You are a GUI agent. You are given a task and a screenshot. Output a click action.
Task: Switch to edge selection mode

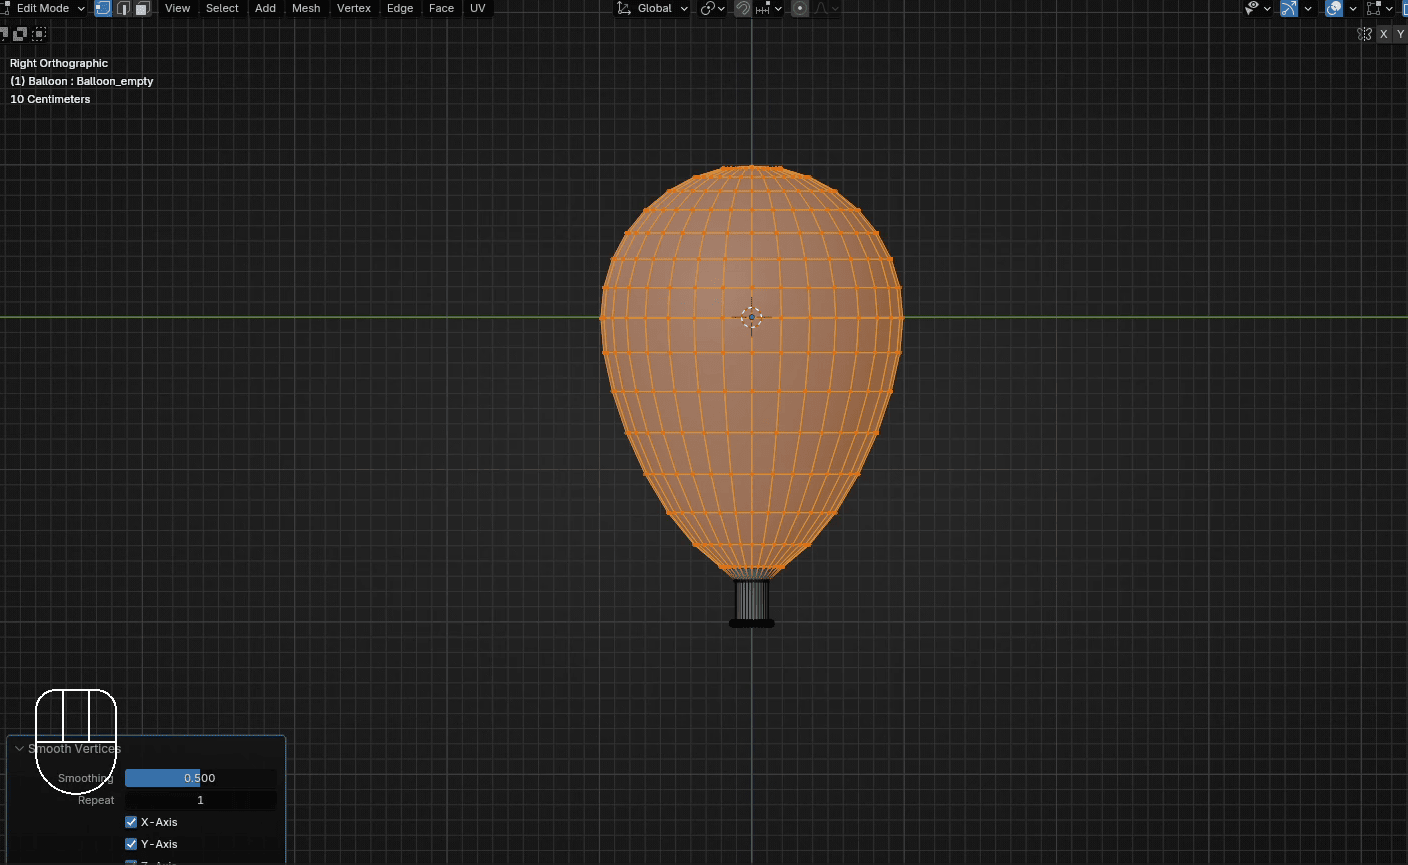(123, 8)
